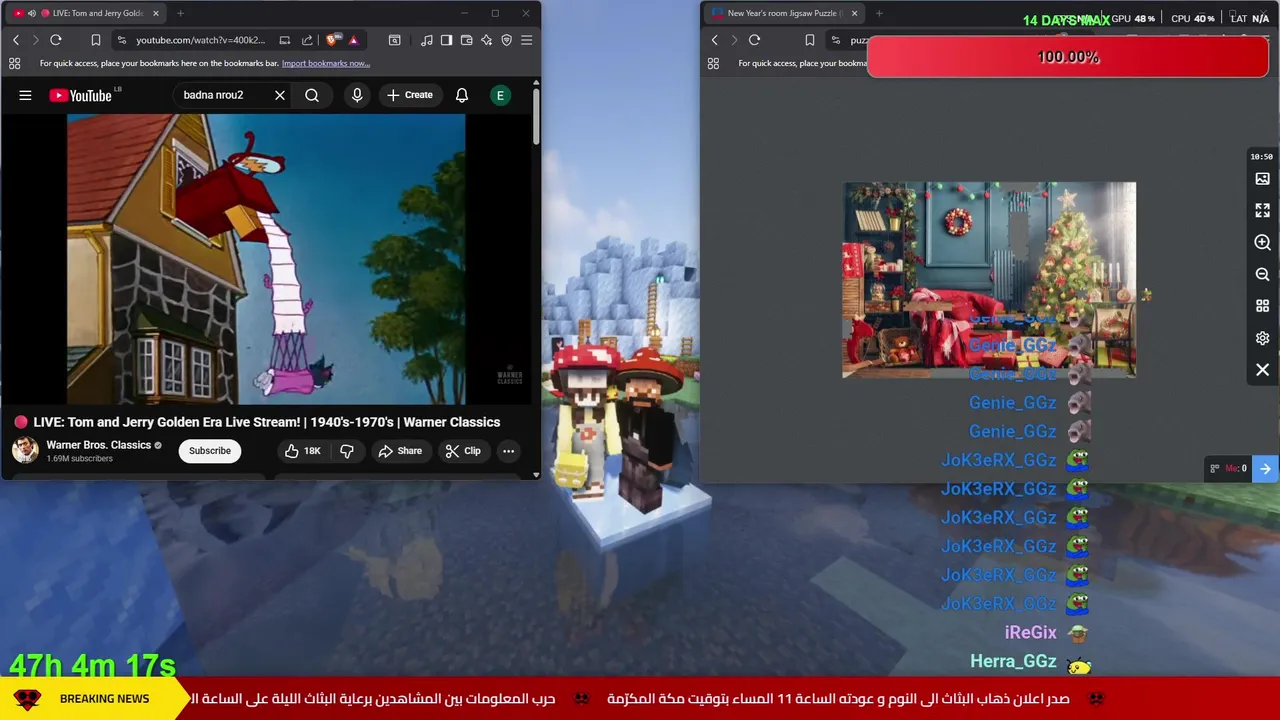Close the puzzle tool sidebar
The width and height of the screenshot is (1280, 720).
1262,370
